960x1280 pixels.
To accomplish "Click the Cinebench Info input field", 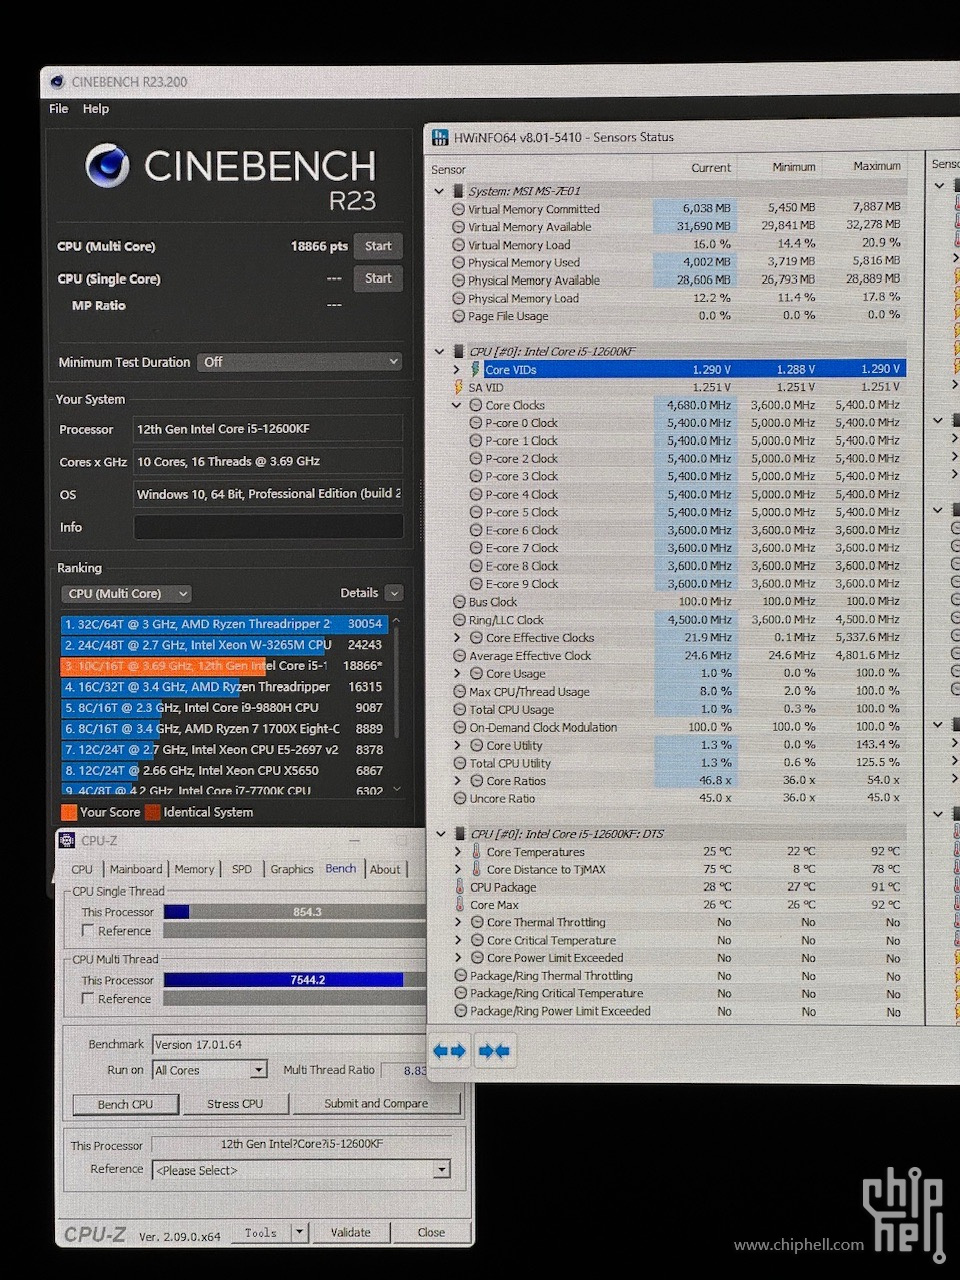I will (268, 527).
